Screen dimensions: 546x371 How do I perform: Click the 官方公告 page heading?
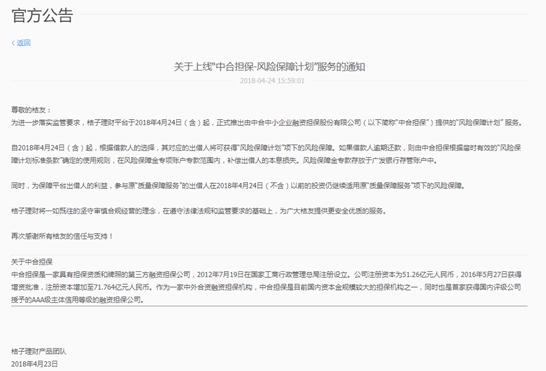(42, 16)
